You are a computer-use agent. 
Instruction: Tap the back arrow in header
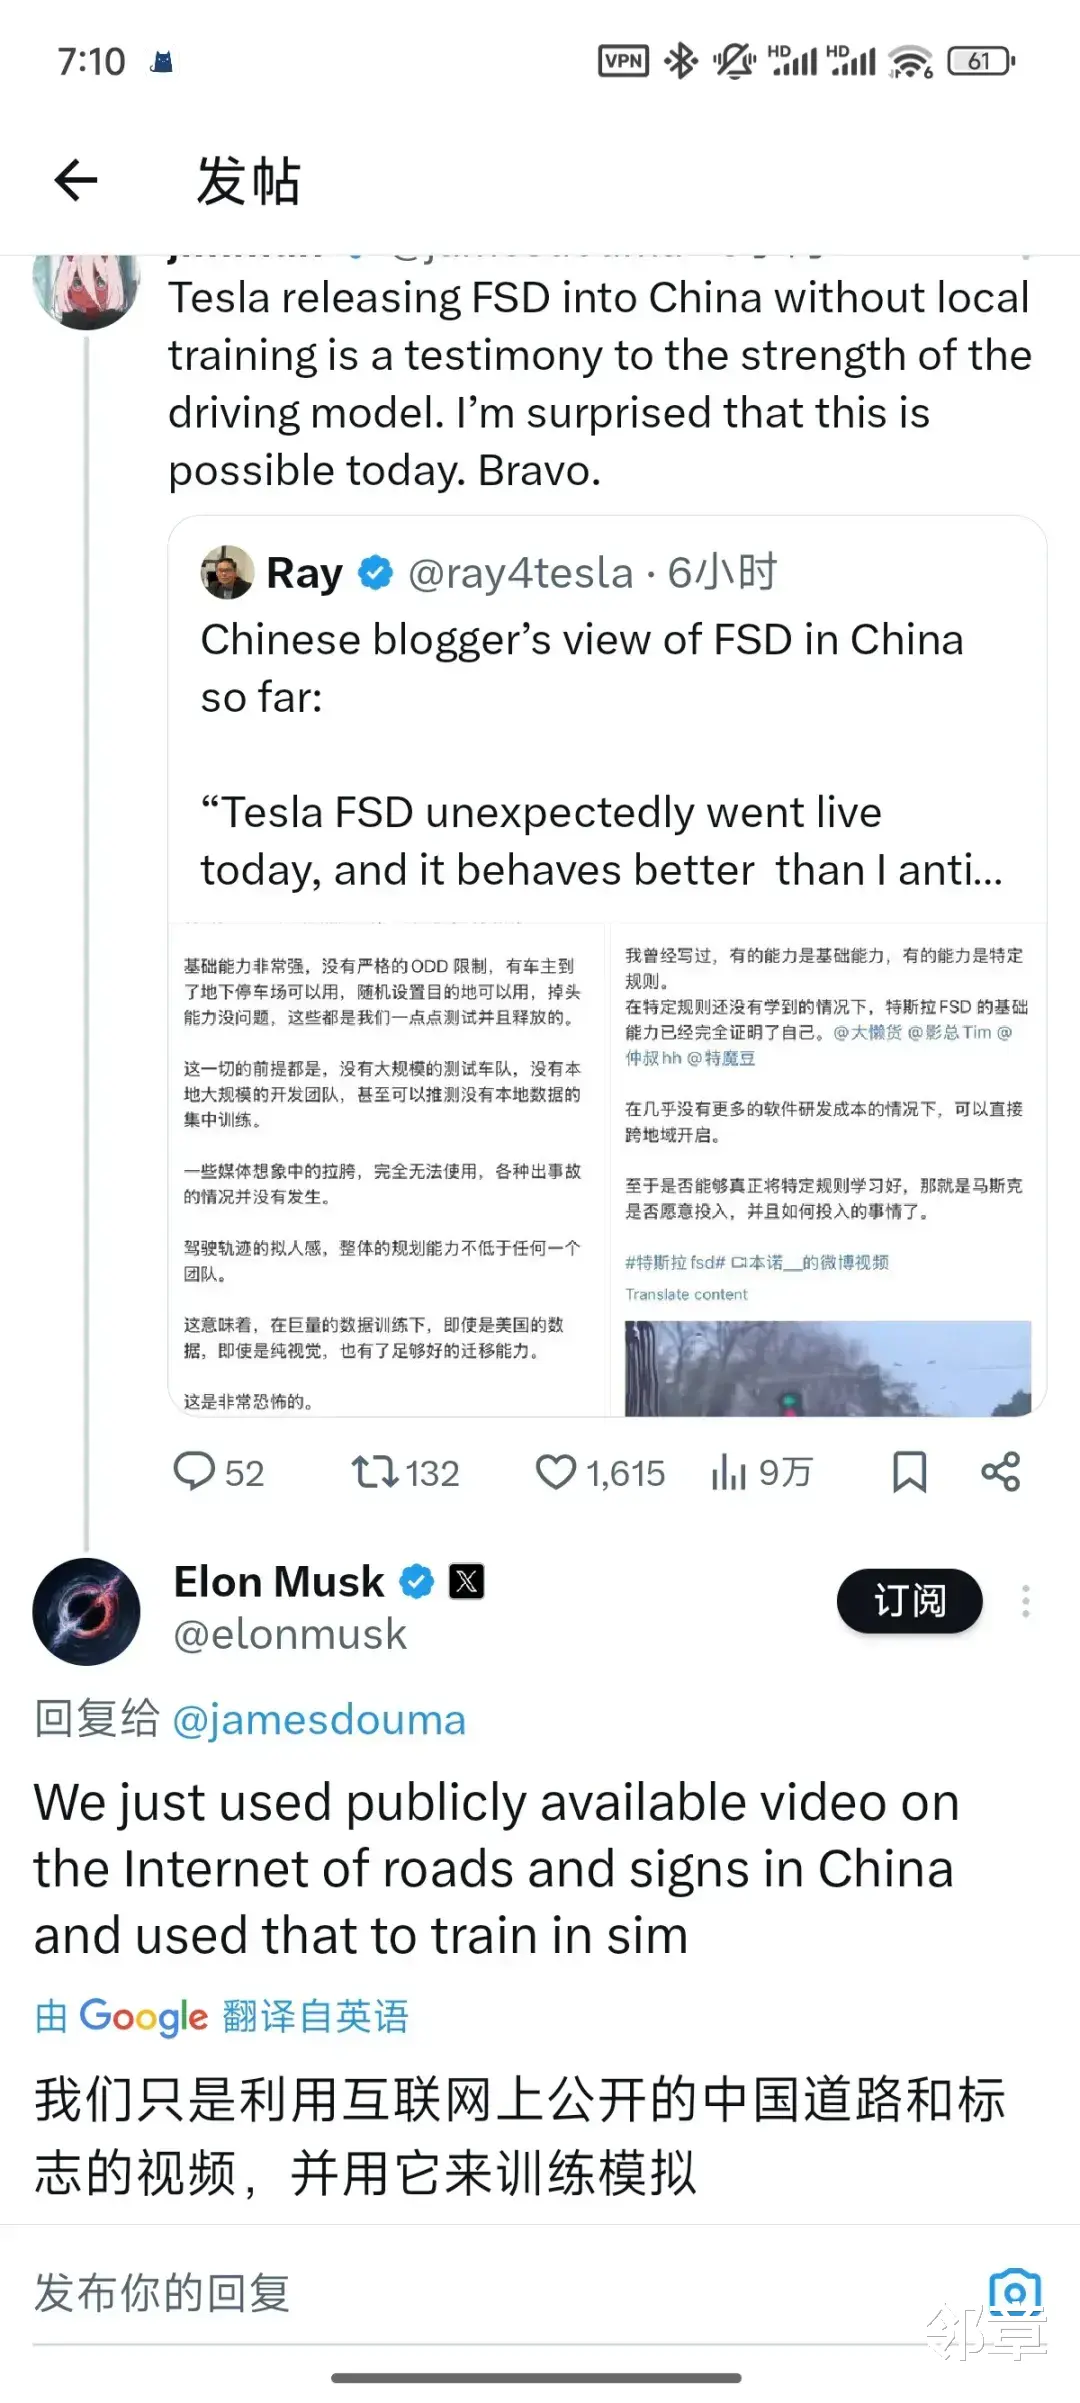pyautogui.click(x=76, y=181)
